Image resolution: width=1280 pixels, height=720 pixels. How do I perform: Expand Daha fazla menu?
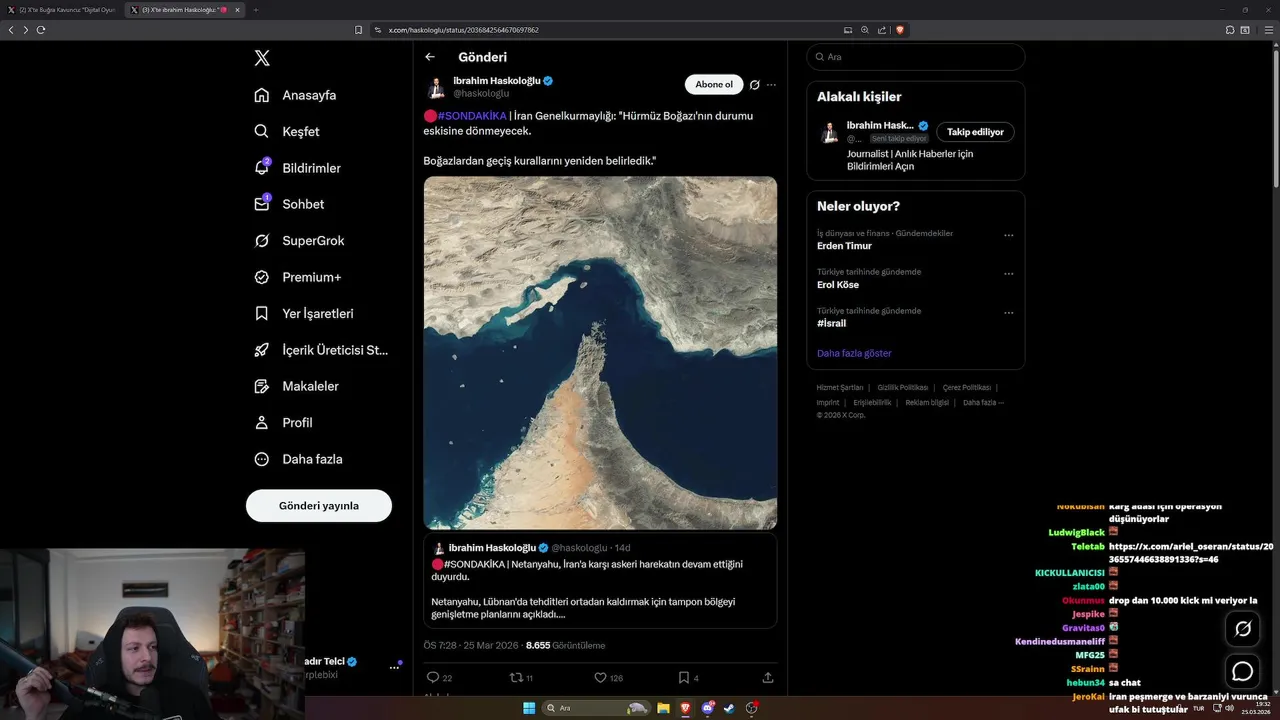pos(298,459)
